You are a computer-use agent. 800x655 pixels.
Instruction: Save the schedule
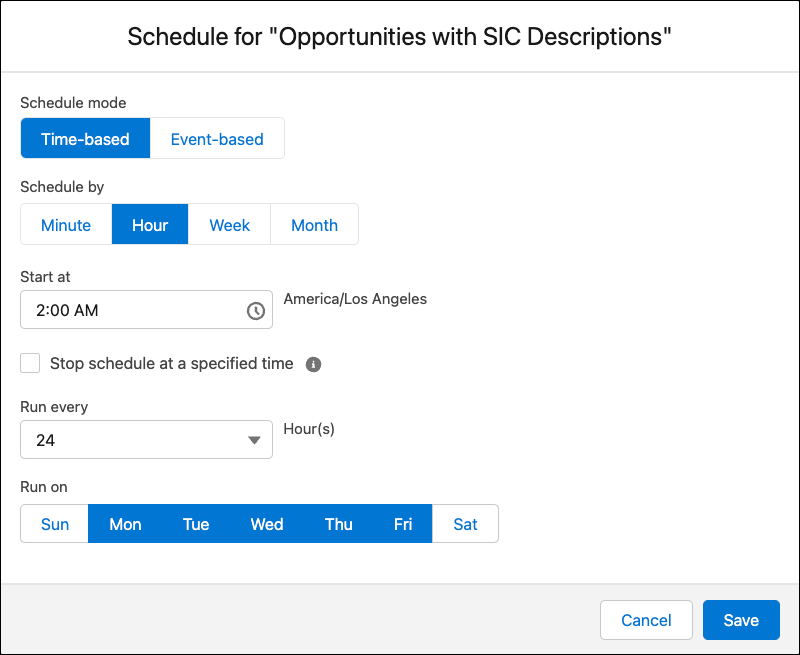coord(741,620)
